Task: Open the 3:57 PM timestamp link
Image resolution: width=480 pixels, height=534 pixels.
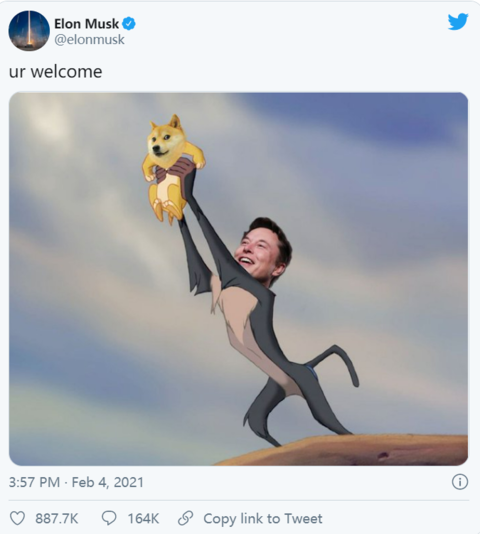Action: pyautogui.click(x=34, y=482)
